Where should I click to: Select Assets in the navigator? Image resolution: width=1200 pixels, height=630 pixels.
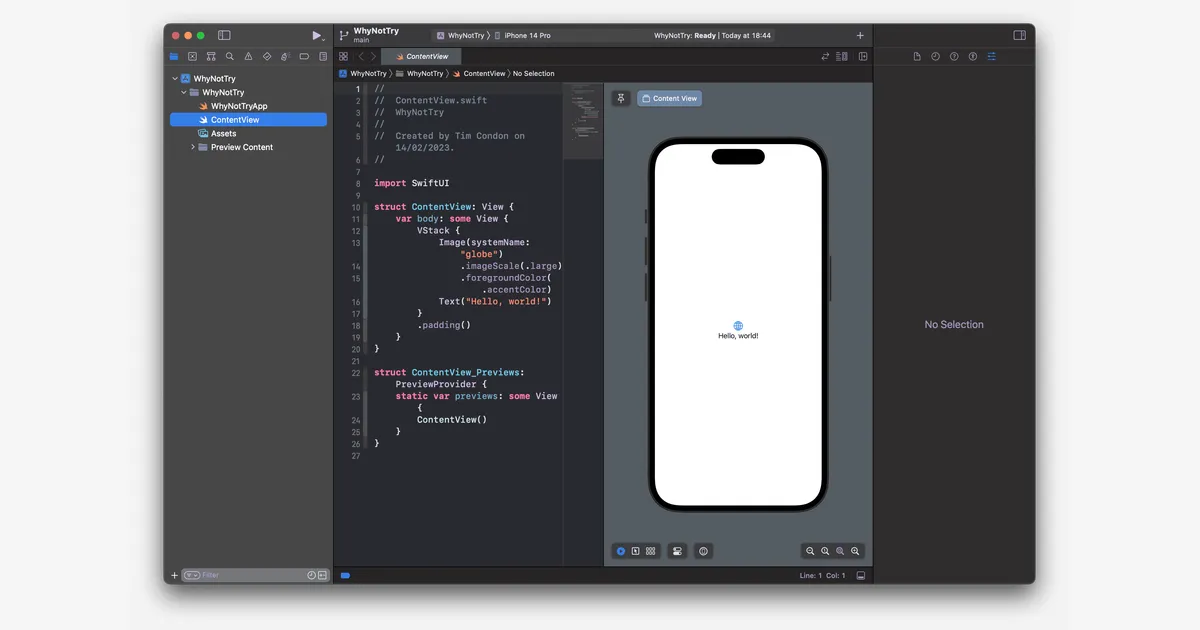tap(217, 133)
